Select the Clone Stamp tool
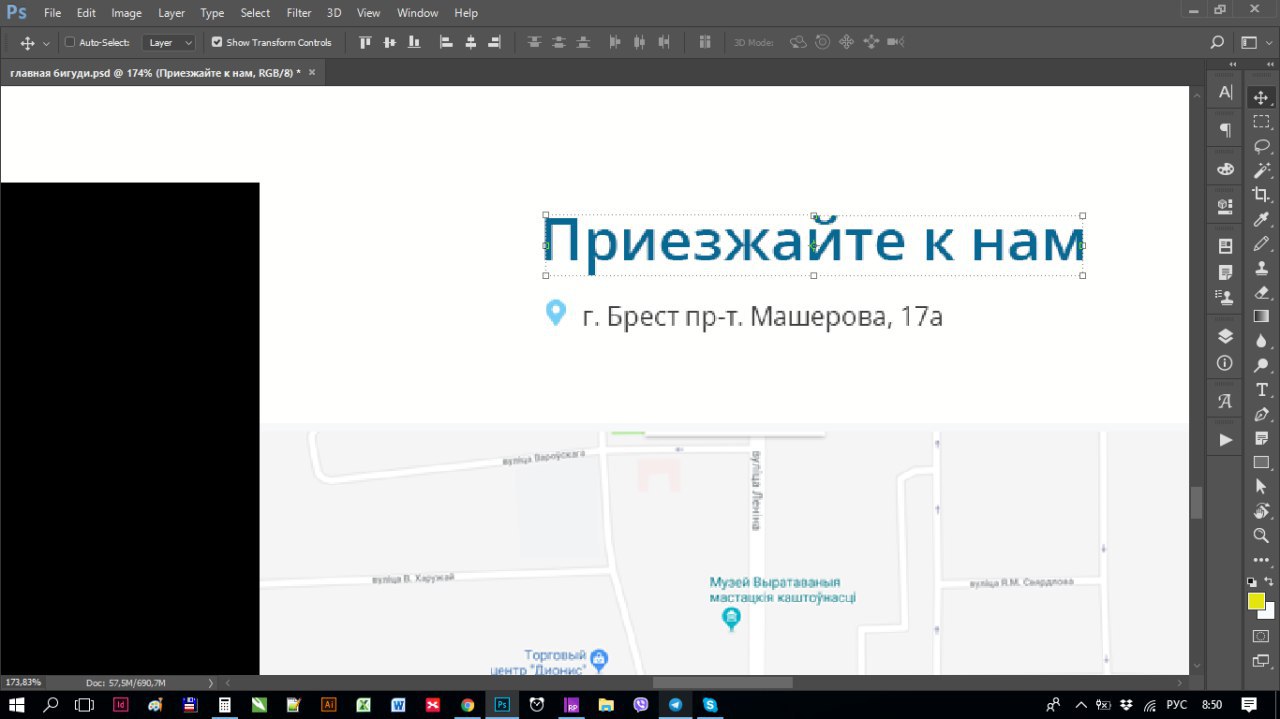 pyautogui.click(x=1261, y=268)
